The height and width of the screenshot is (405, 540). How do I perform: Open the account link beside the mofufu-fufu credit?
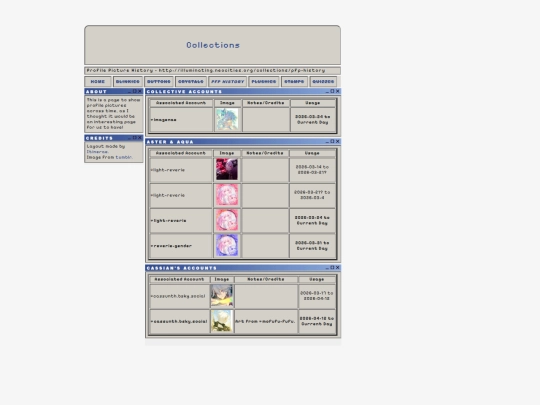pos(179,321)
